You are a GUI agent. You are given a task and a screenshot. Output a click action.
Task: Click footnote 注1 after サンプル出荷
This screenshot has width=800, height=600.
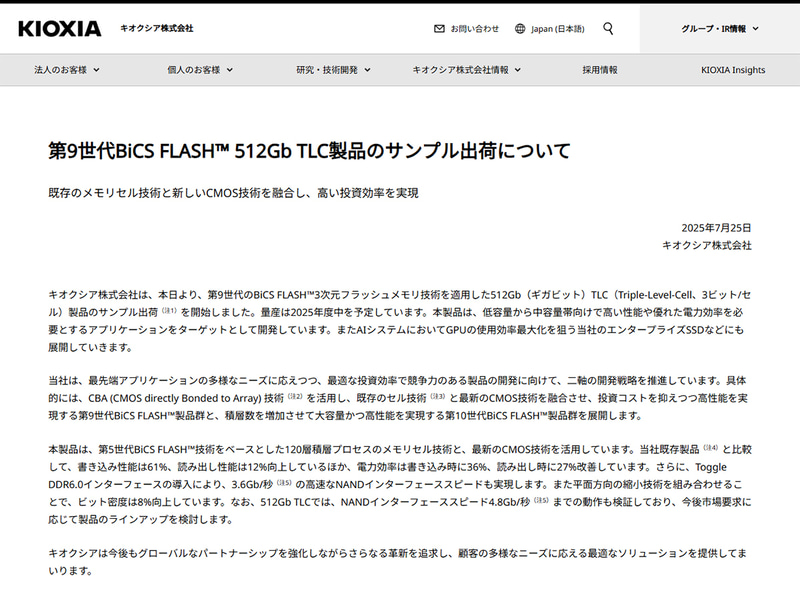[x=169, y=310]
